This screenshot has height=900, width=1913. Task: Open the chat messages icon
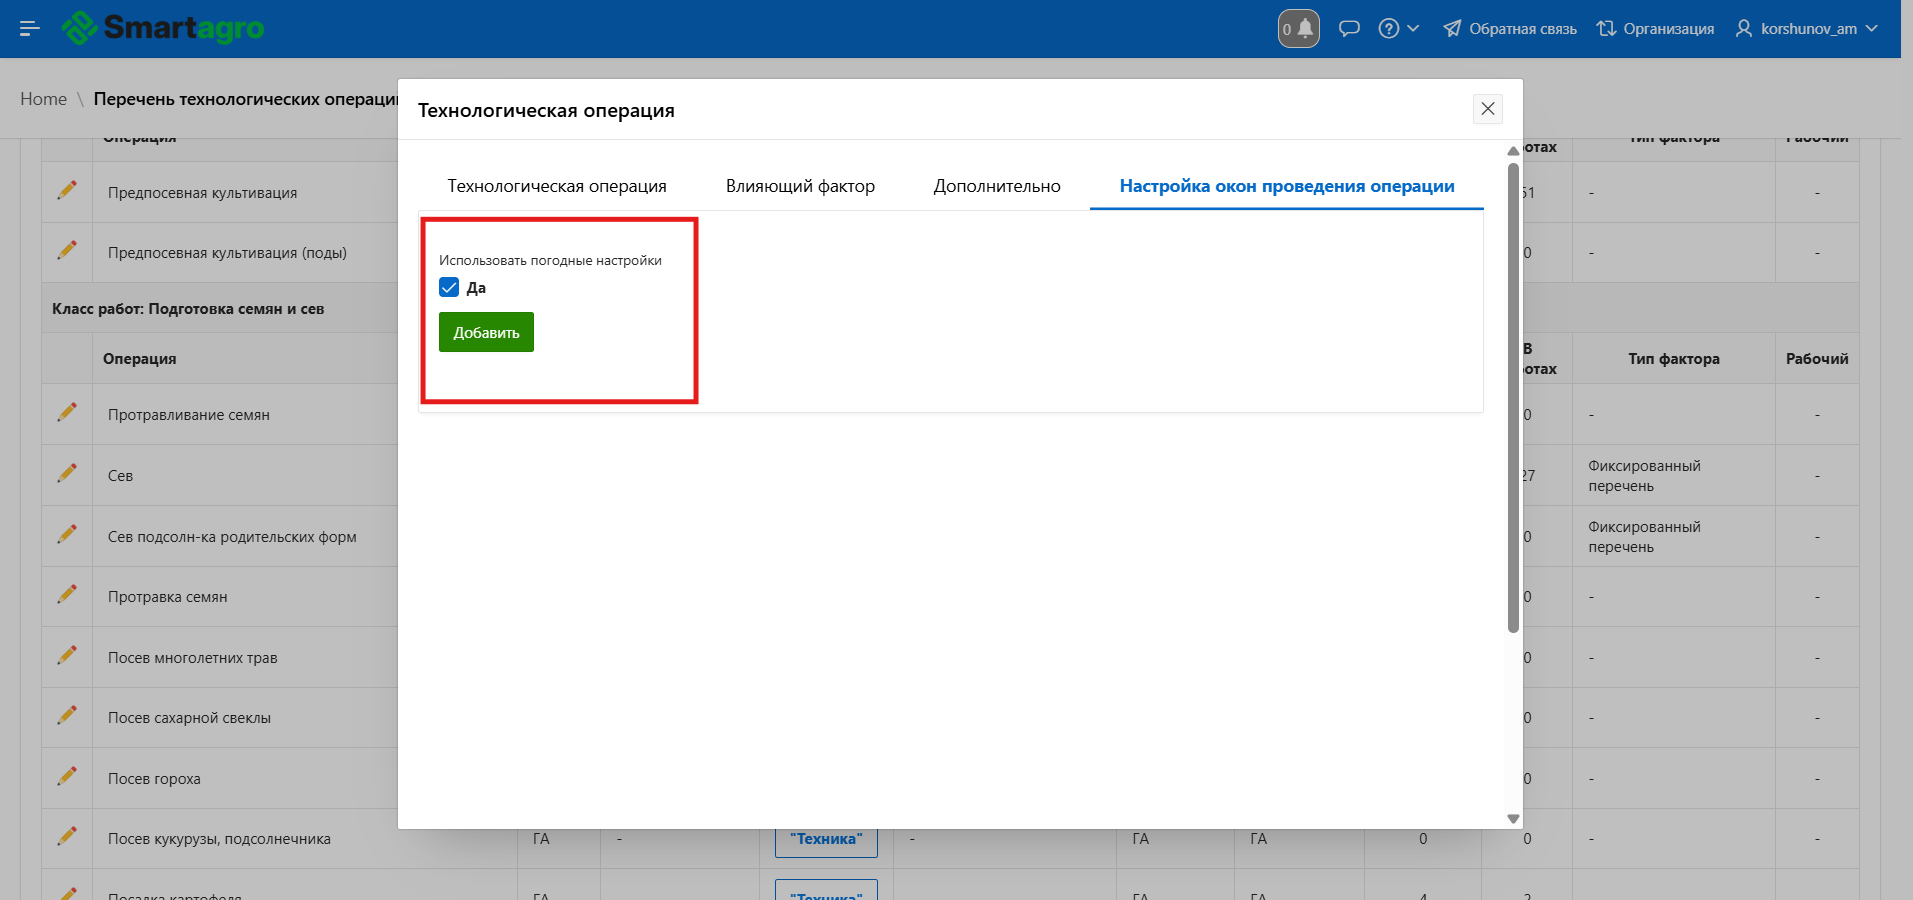click(1349, 28)
